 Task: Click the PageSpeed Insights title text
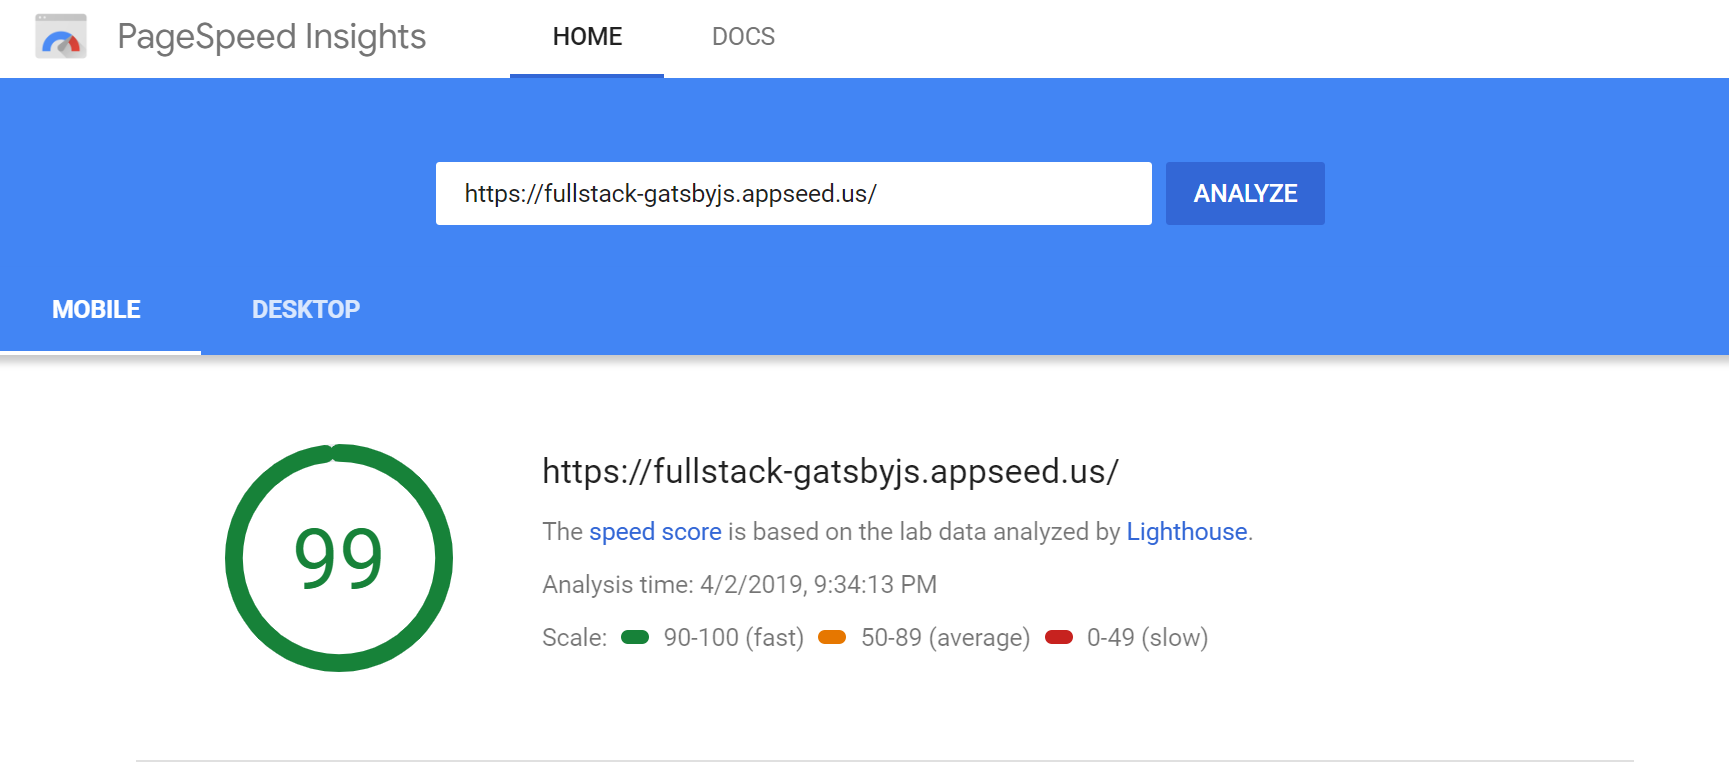pos(271,37)
